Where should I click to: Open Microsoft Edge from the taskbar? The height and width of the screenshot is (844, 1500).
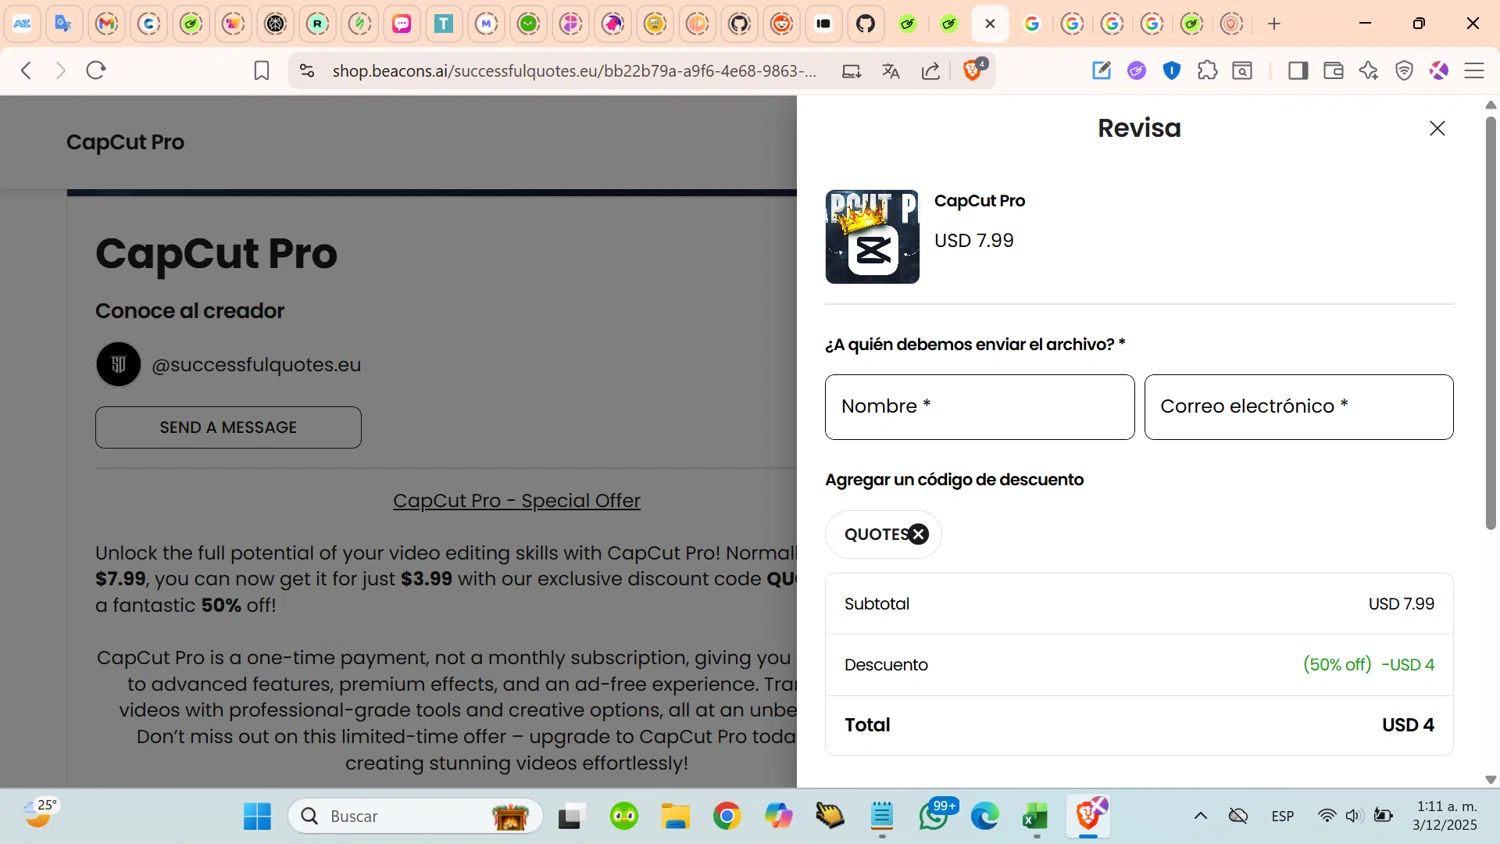pos(985,816)
